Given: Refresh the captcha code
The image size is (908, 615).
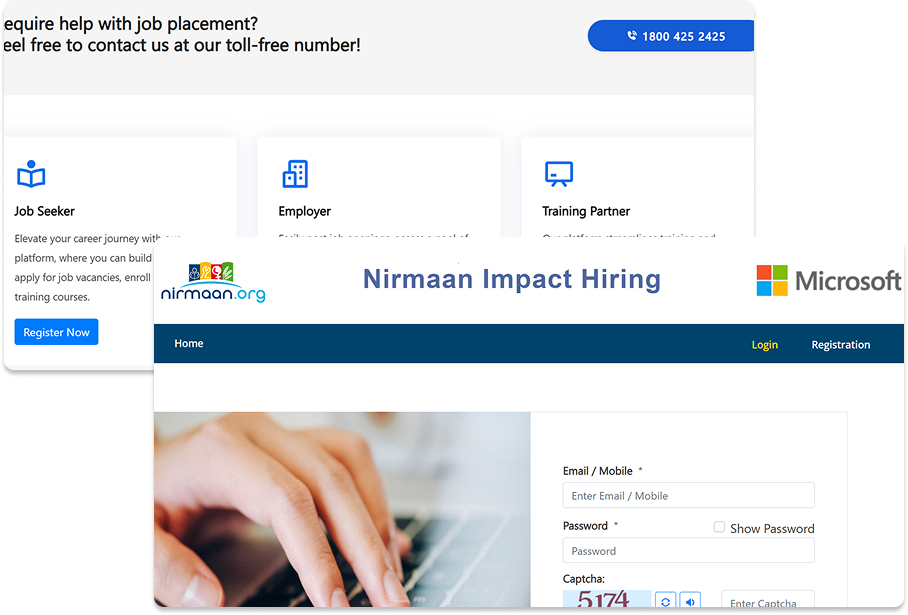Looking at the screenshot, I should point(665,600).
